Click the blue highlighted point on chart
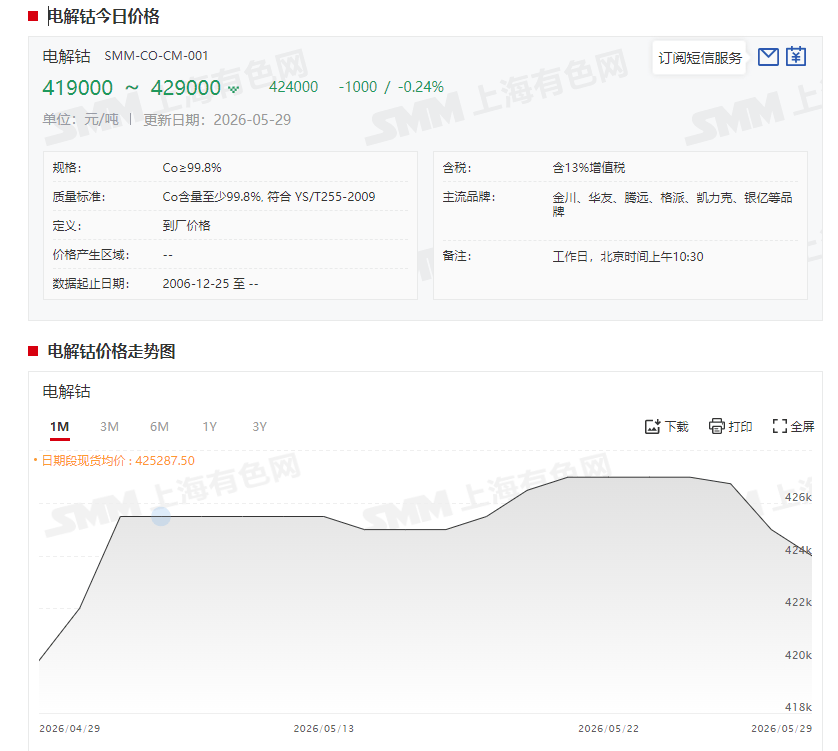 coord(161,516)
